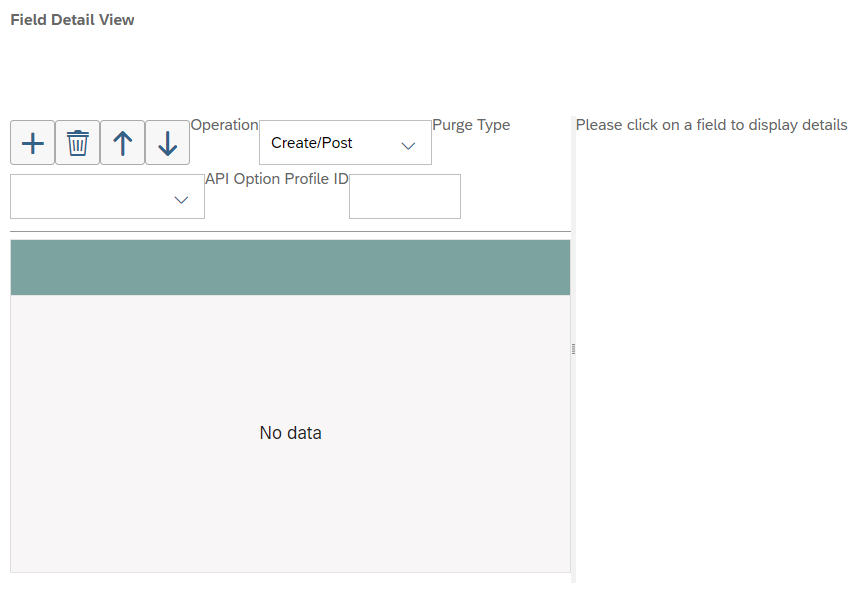Focus the API Option Profile ID field

click(x=405, y=197)
